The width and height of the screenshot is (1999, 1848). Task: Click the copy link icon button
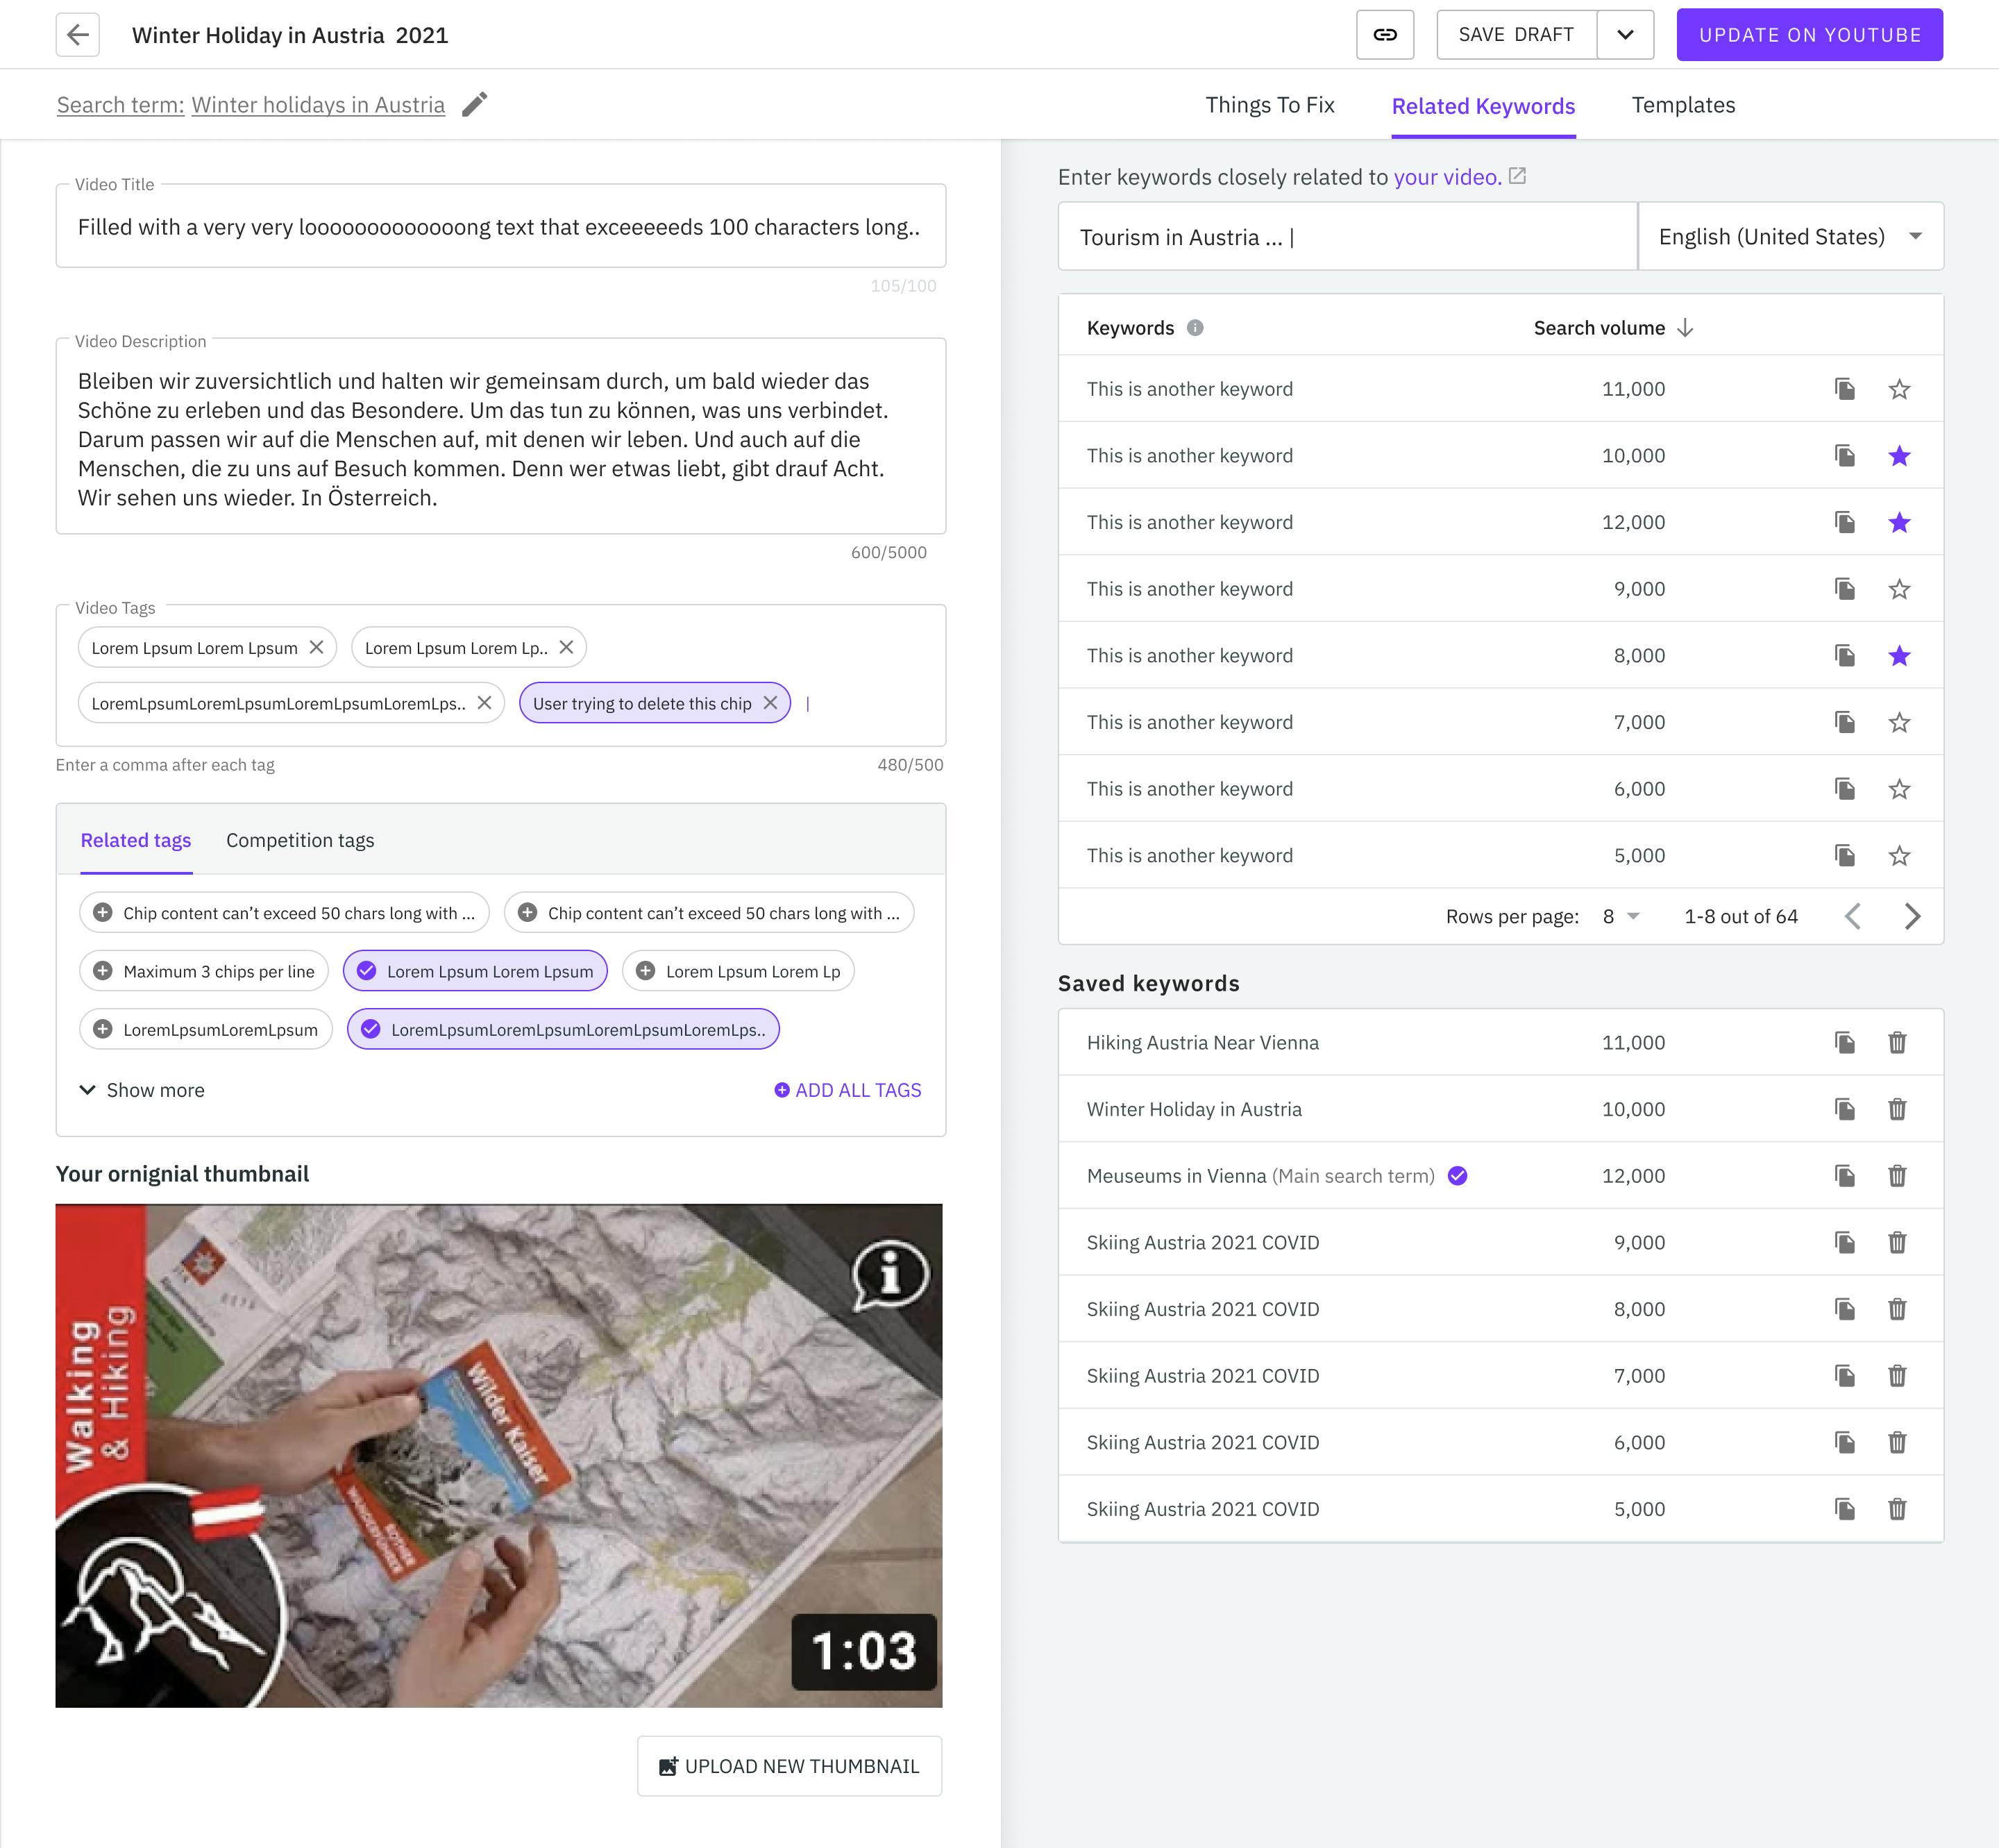(1384, 35)
